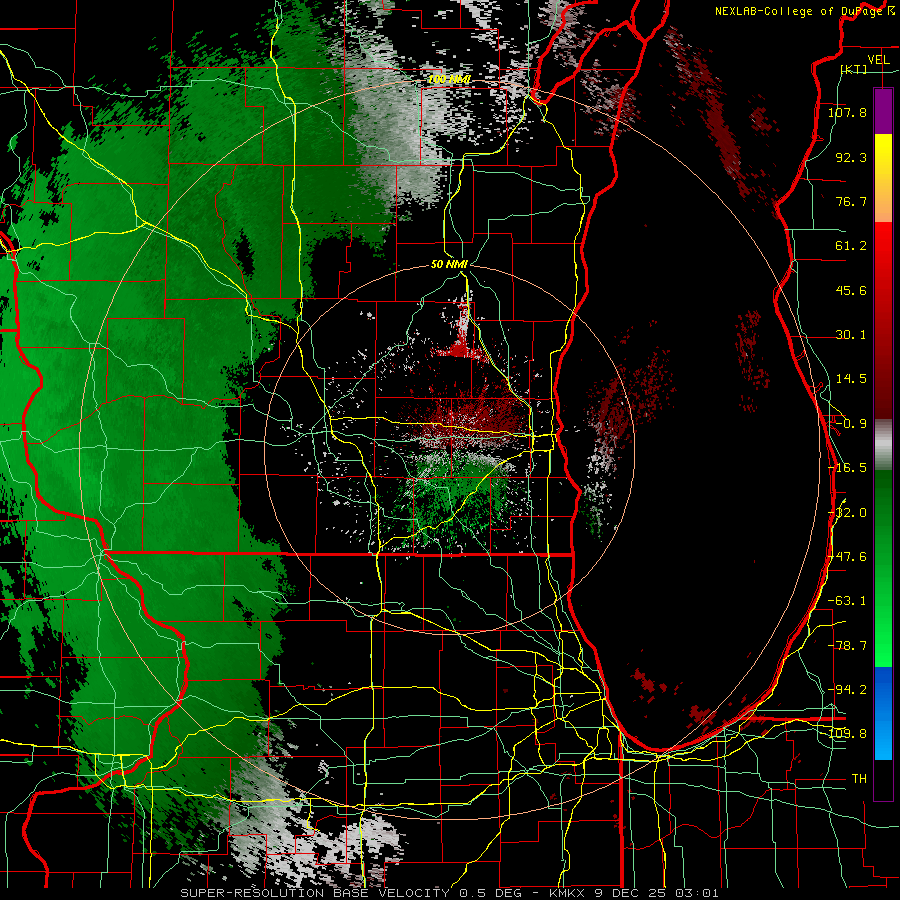Click the -94.2 legend value
Viewport: 900px width, 900px height.
click(847, 689)
